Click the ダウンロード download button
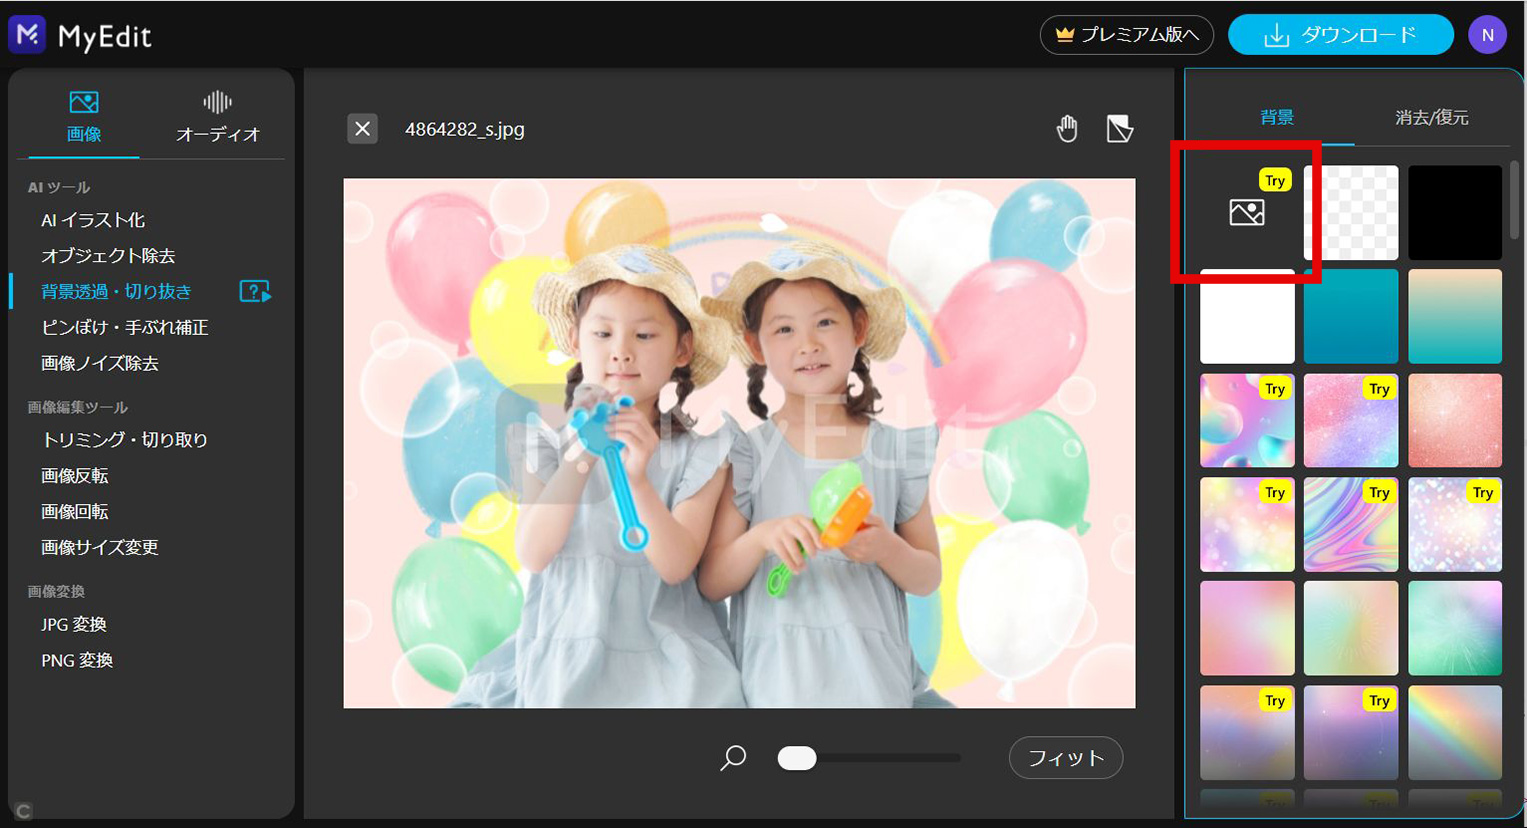The image size is (1527, 828). 1340,35
